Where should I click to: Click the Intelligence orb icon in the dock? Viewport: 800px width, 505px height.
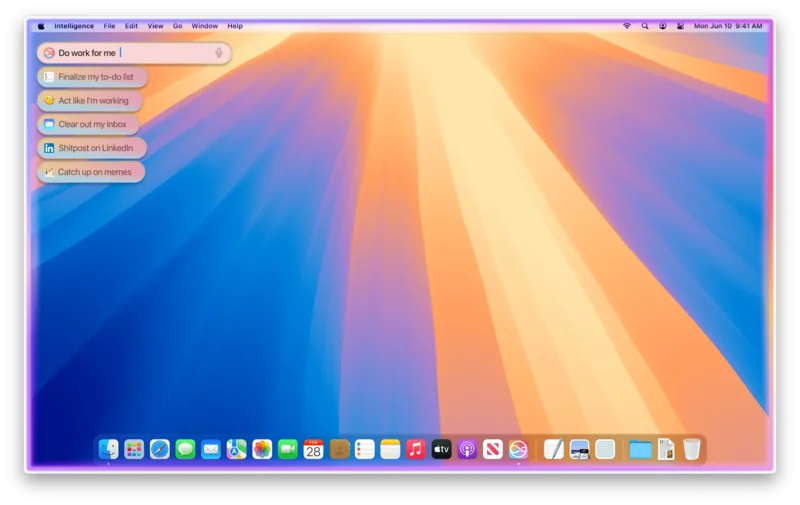coord(518,449)
